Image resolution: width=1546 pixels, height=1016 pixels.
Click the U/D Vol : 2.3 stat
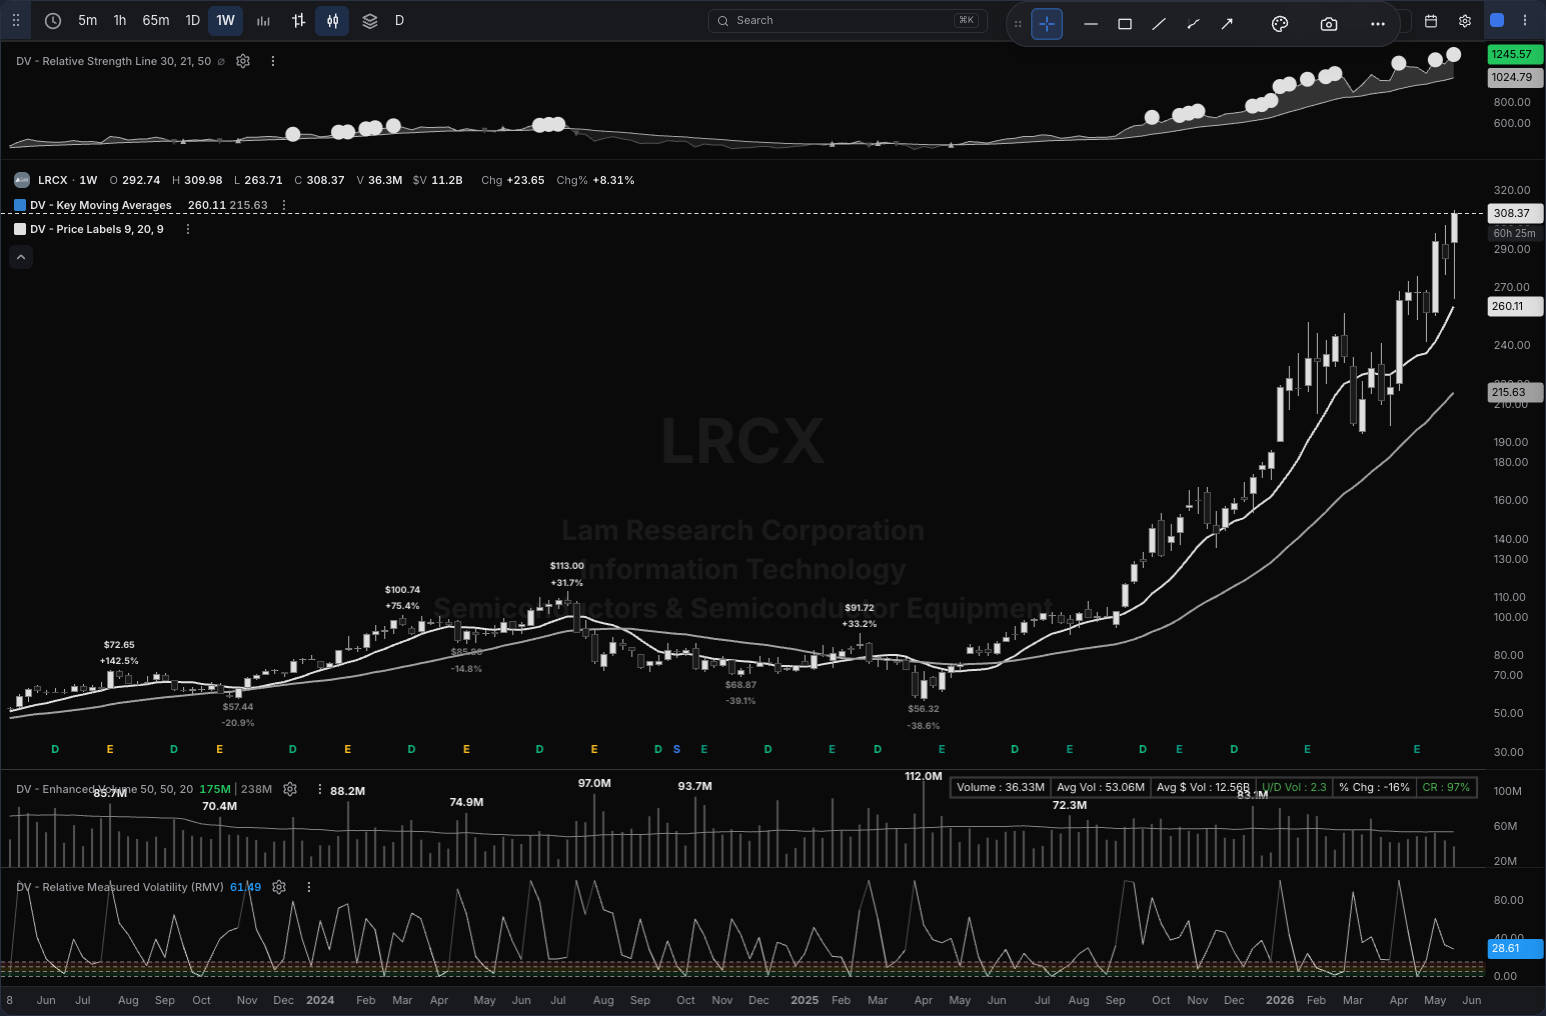point(1294,787)
